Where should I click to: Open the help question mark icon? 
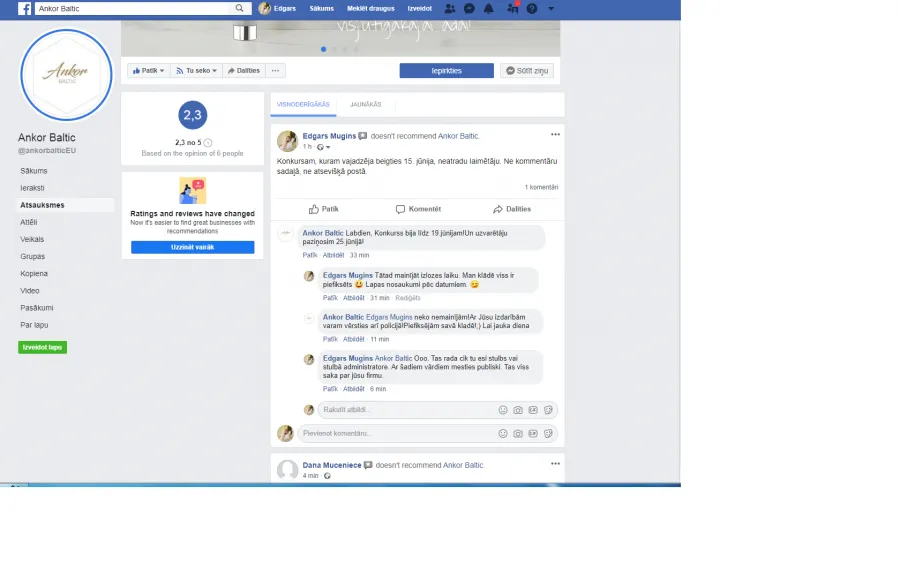pos(532,9)
